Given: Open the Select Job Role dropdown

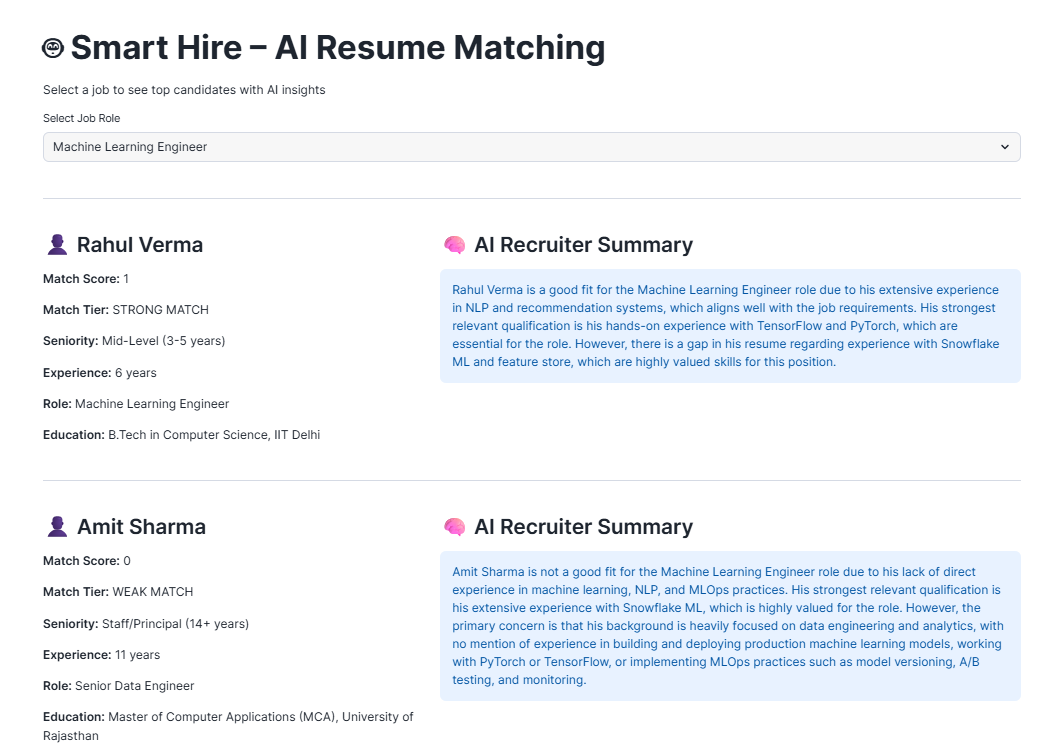Looking at the screenshot, I should coord(530,147).
